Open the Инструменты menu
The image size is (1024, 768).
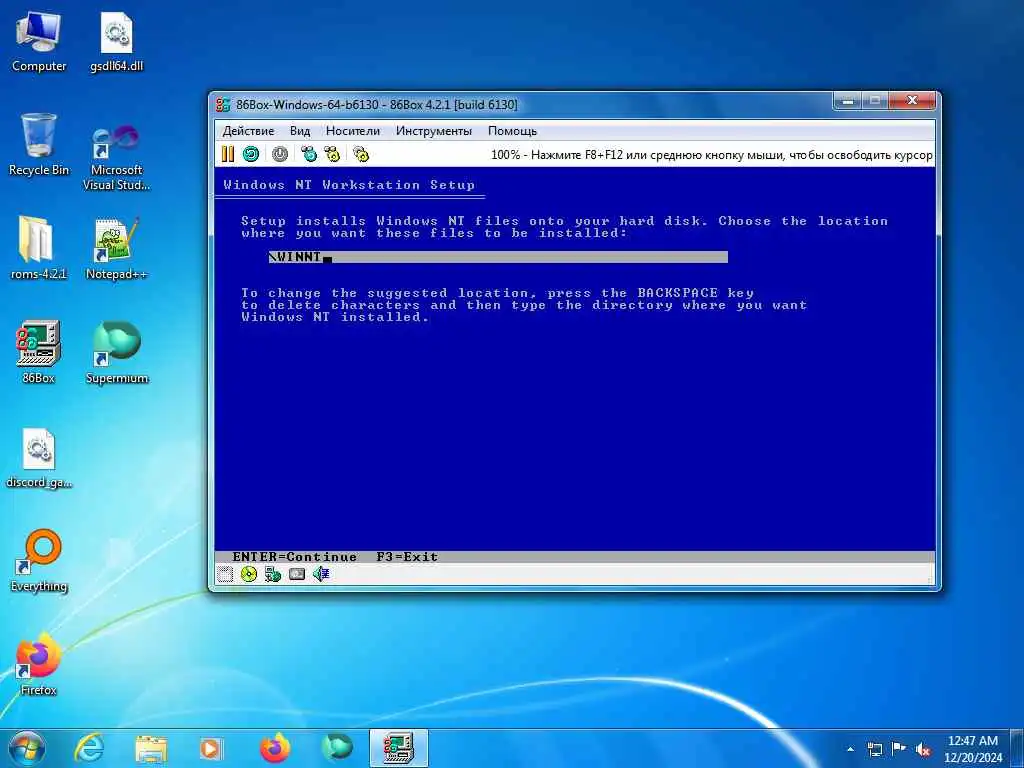[434, 131]
